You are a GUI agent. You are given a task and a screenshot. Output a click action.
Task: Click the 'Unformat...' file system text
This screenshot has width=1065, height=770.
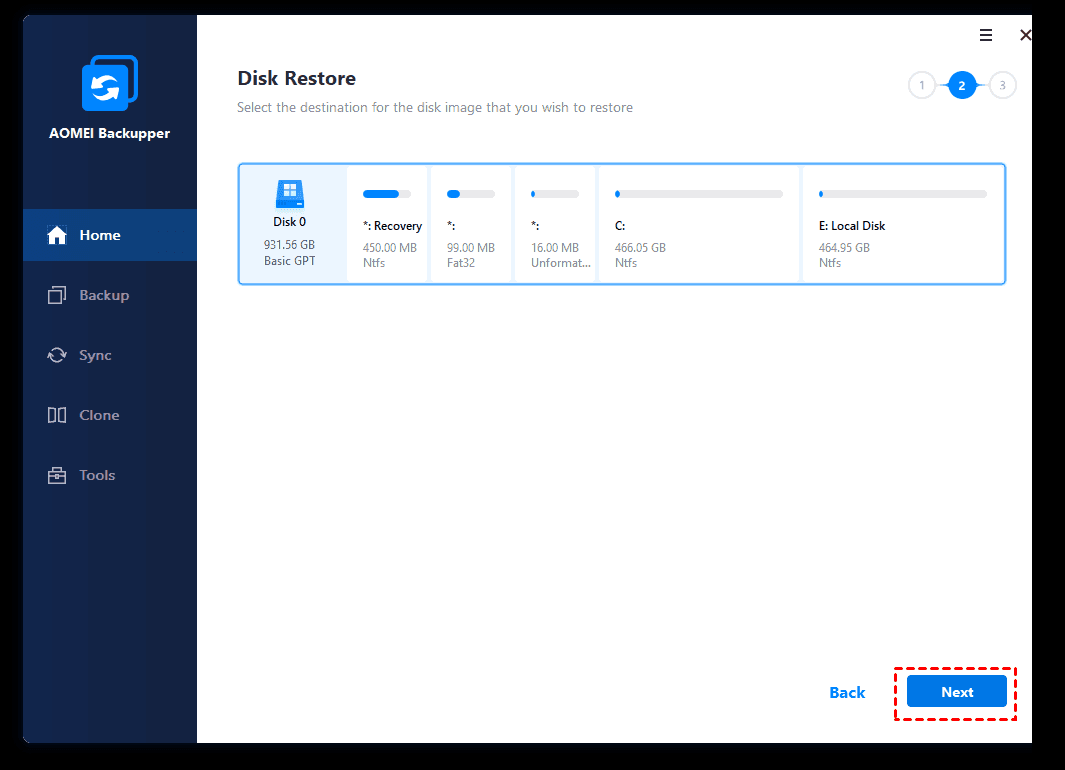[560, 263]
